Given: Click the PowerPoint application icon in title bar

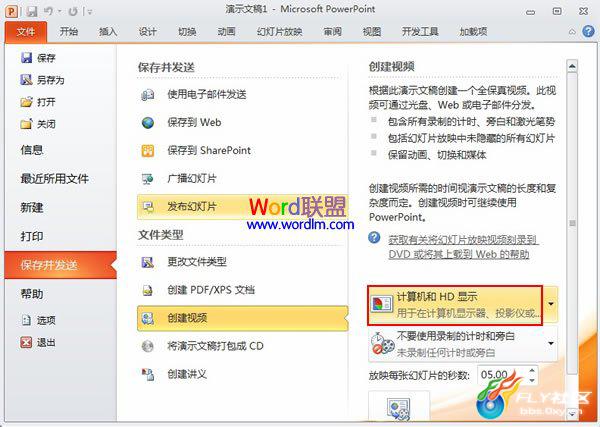Looking at the screenshot, I should point(11,11).
